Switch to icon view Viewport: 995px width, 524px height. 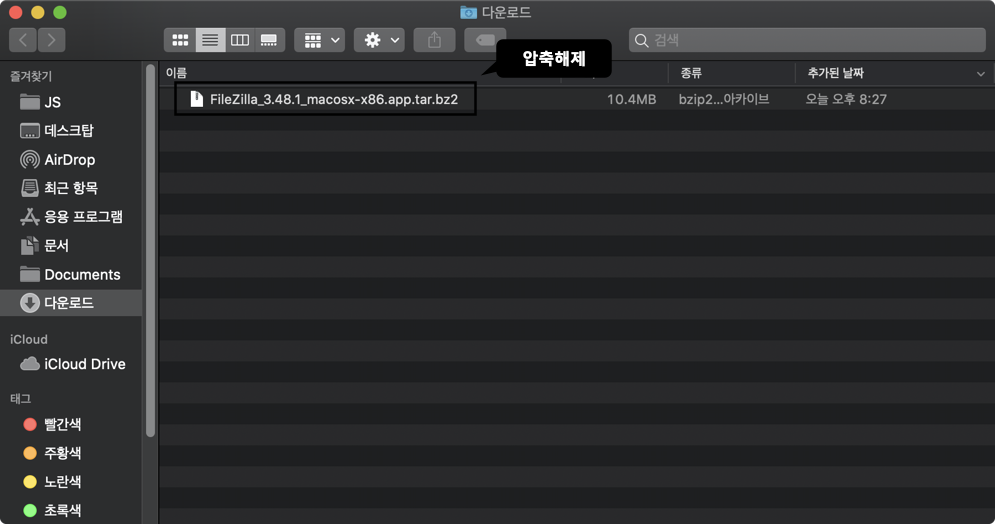pyautogui.click(x=180, y=40)
